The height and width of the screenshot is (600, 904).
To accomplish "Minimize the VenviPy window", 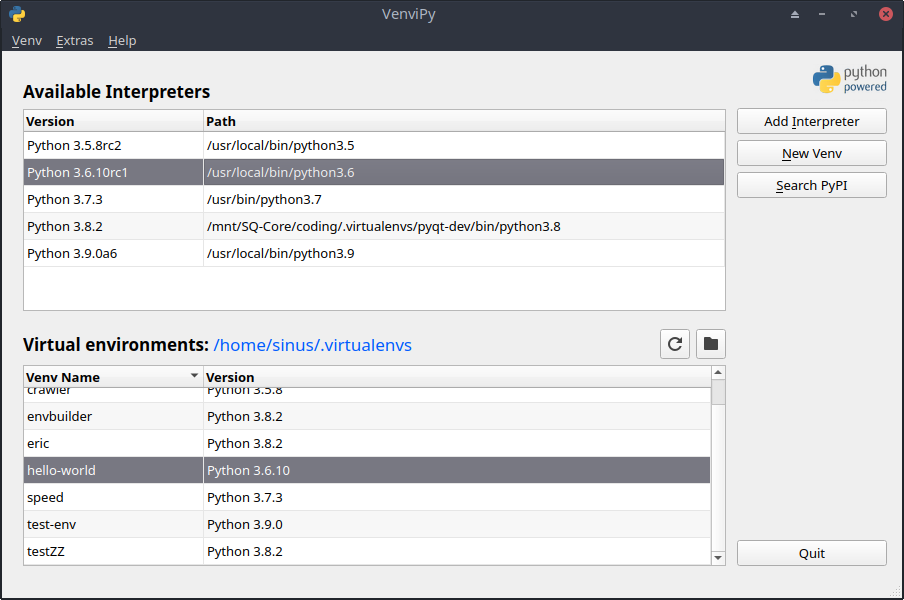I will pyautogui.click(x=822, y=14).
